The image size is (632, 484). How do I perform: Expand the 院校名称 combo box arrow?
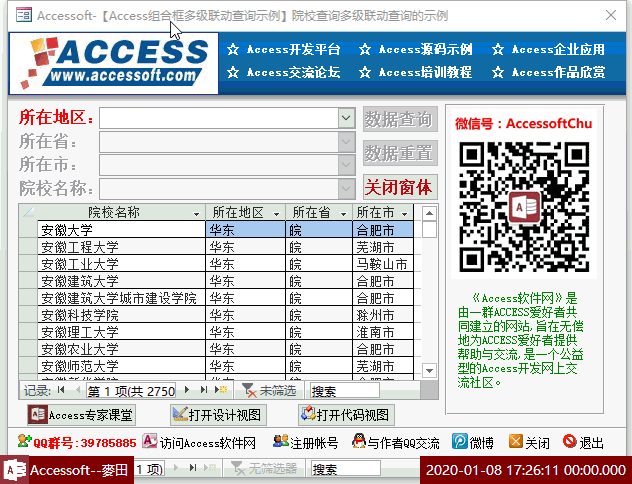[x=346, y=188]
